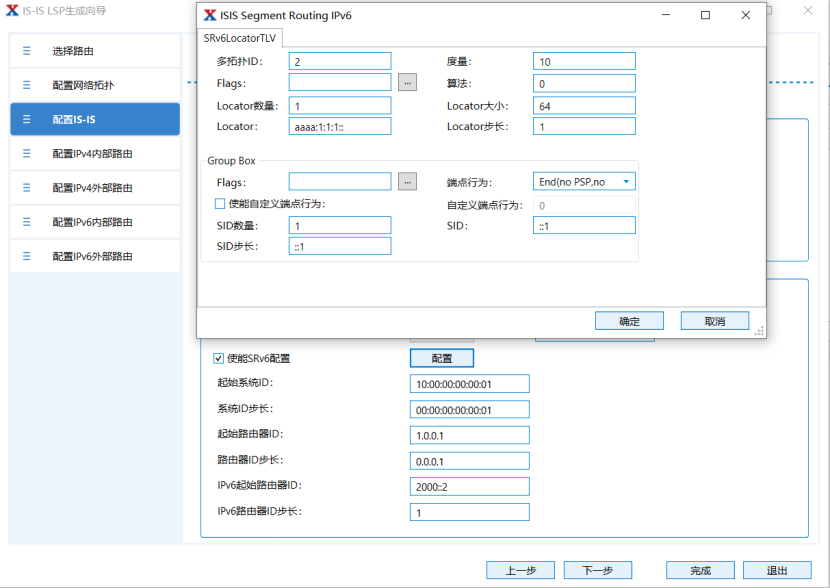Open SRv6 settings with 配置 button

tap(441, 358)
